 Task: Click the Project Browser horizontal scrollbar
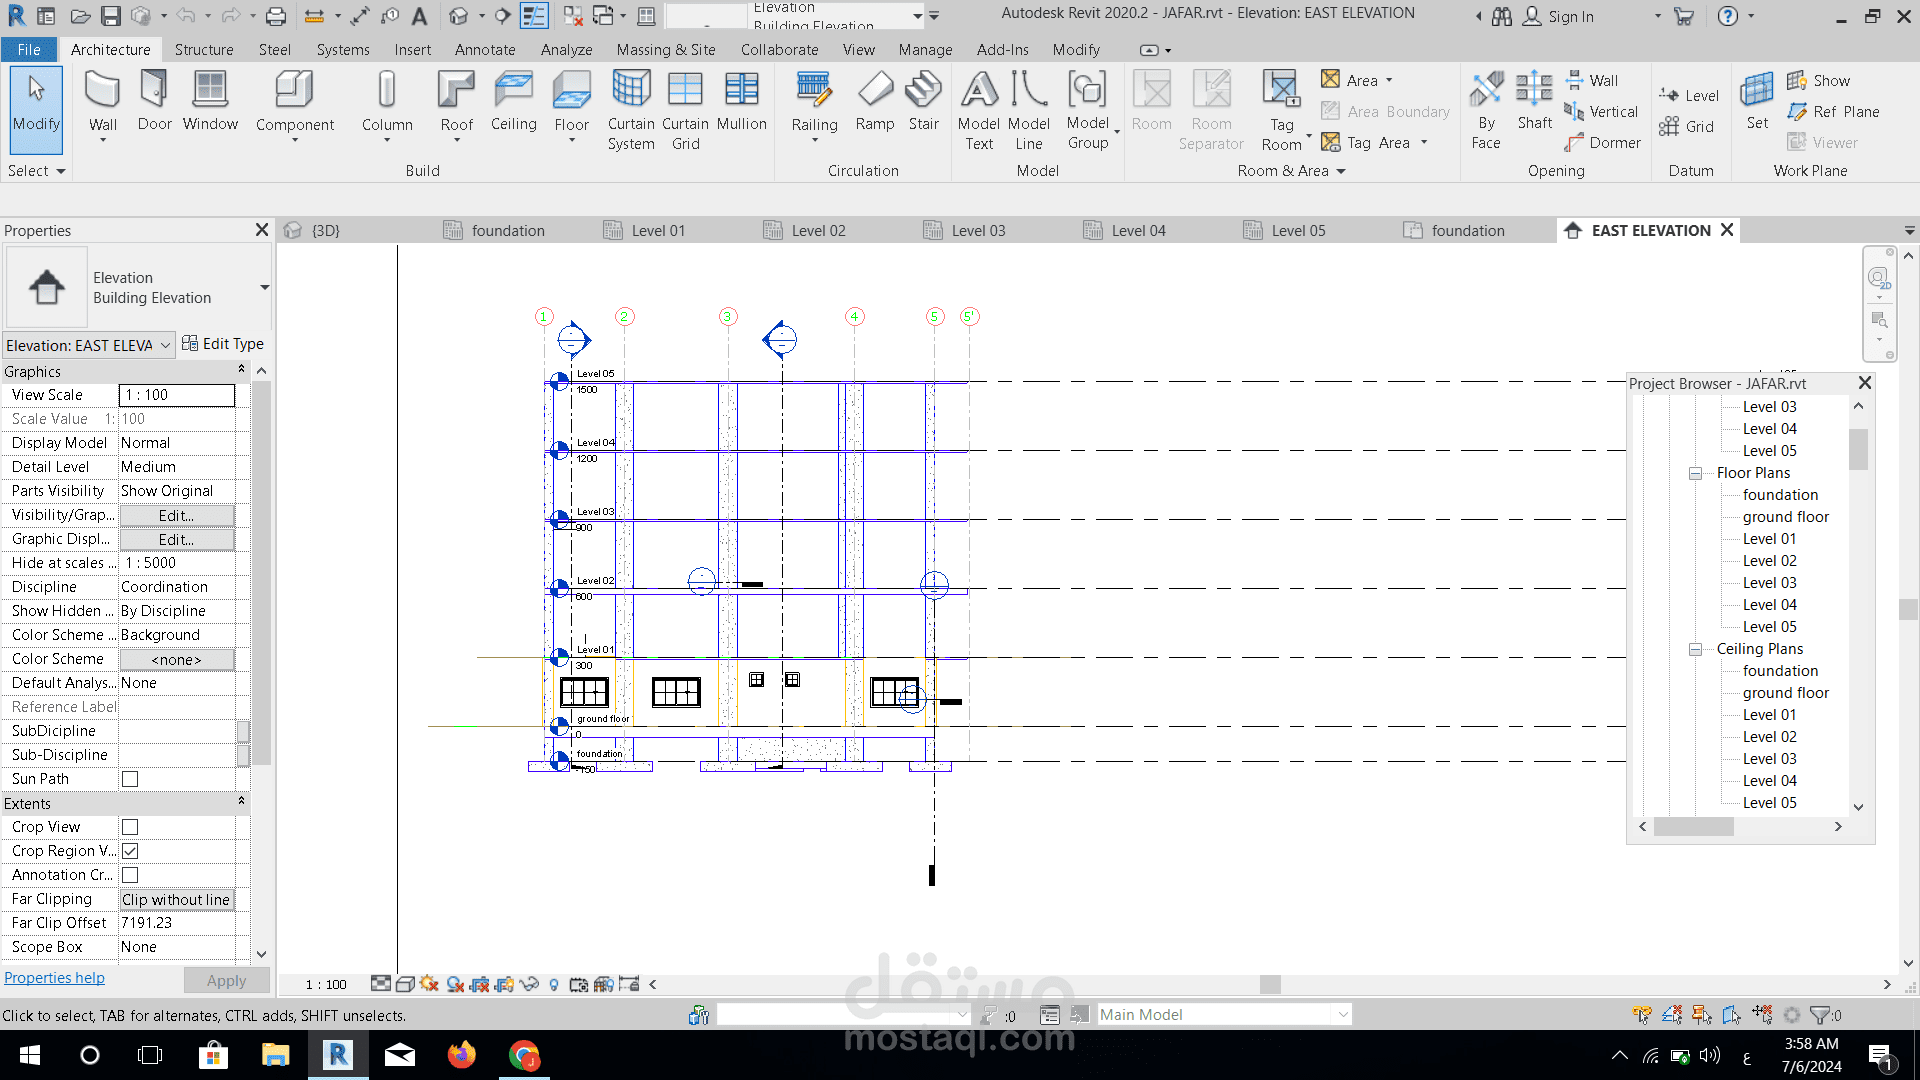click(x=1693, y=827)
